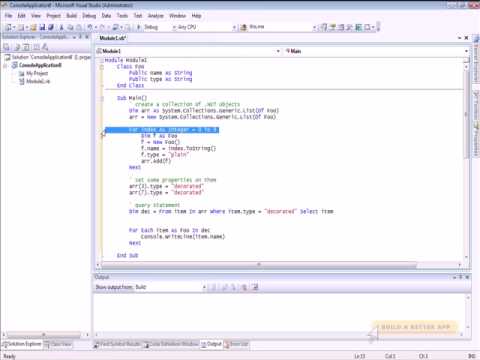Open the Help menu

click(x=196, y=16)
